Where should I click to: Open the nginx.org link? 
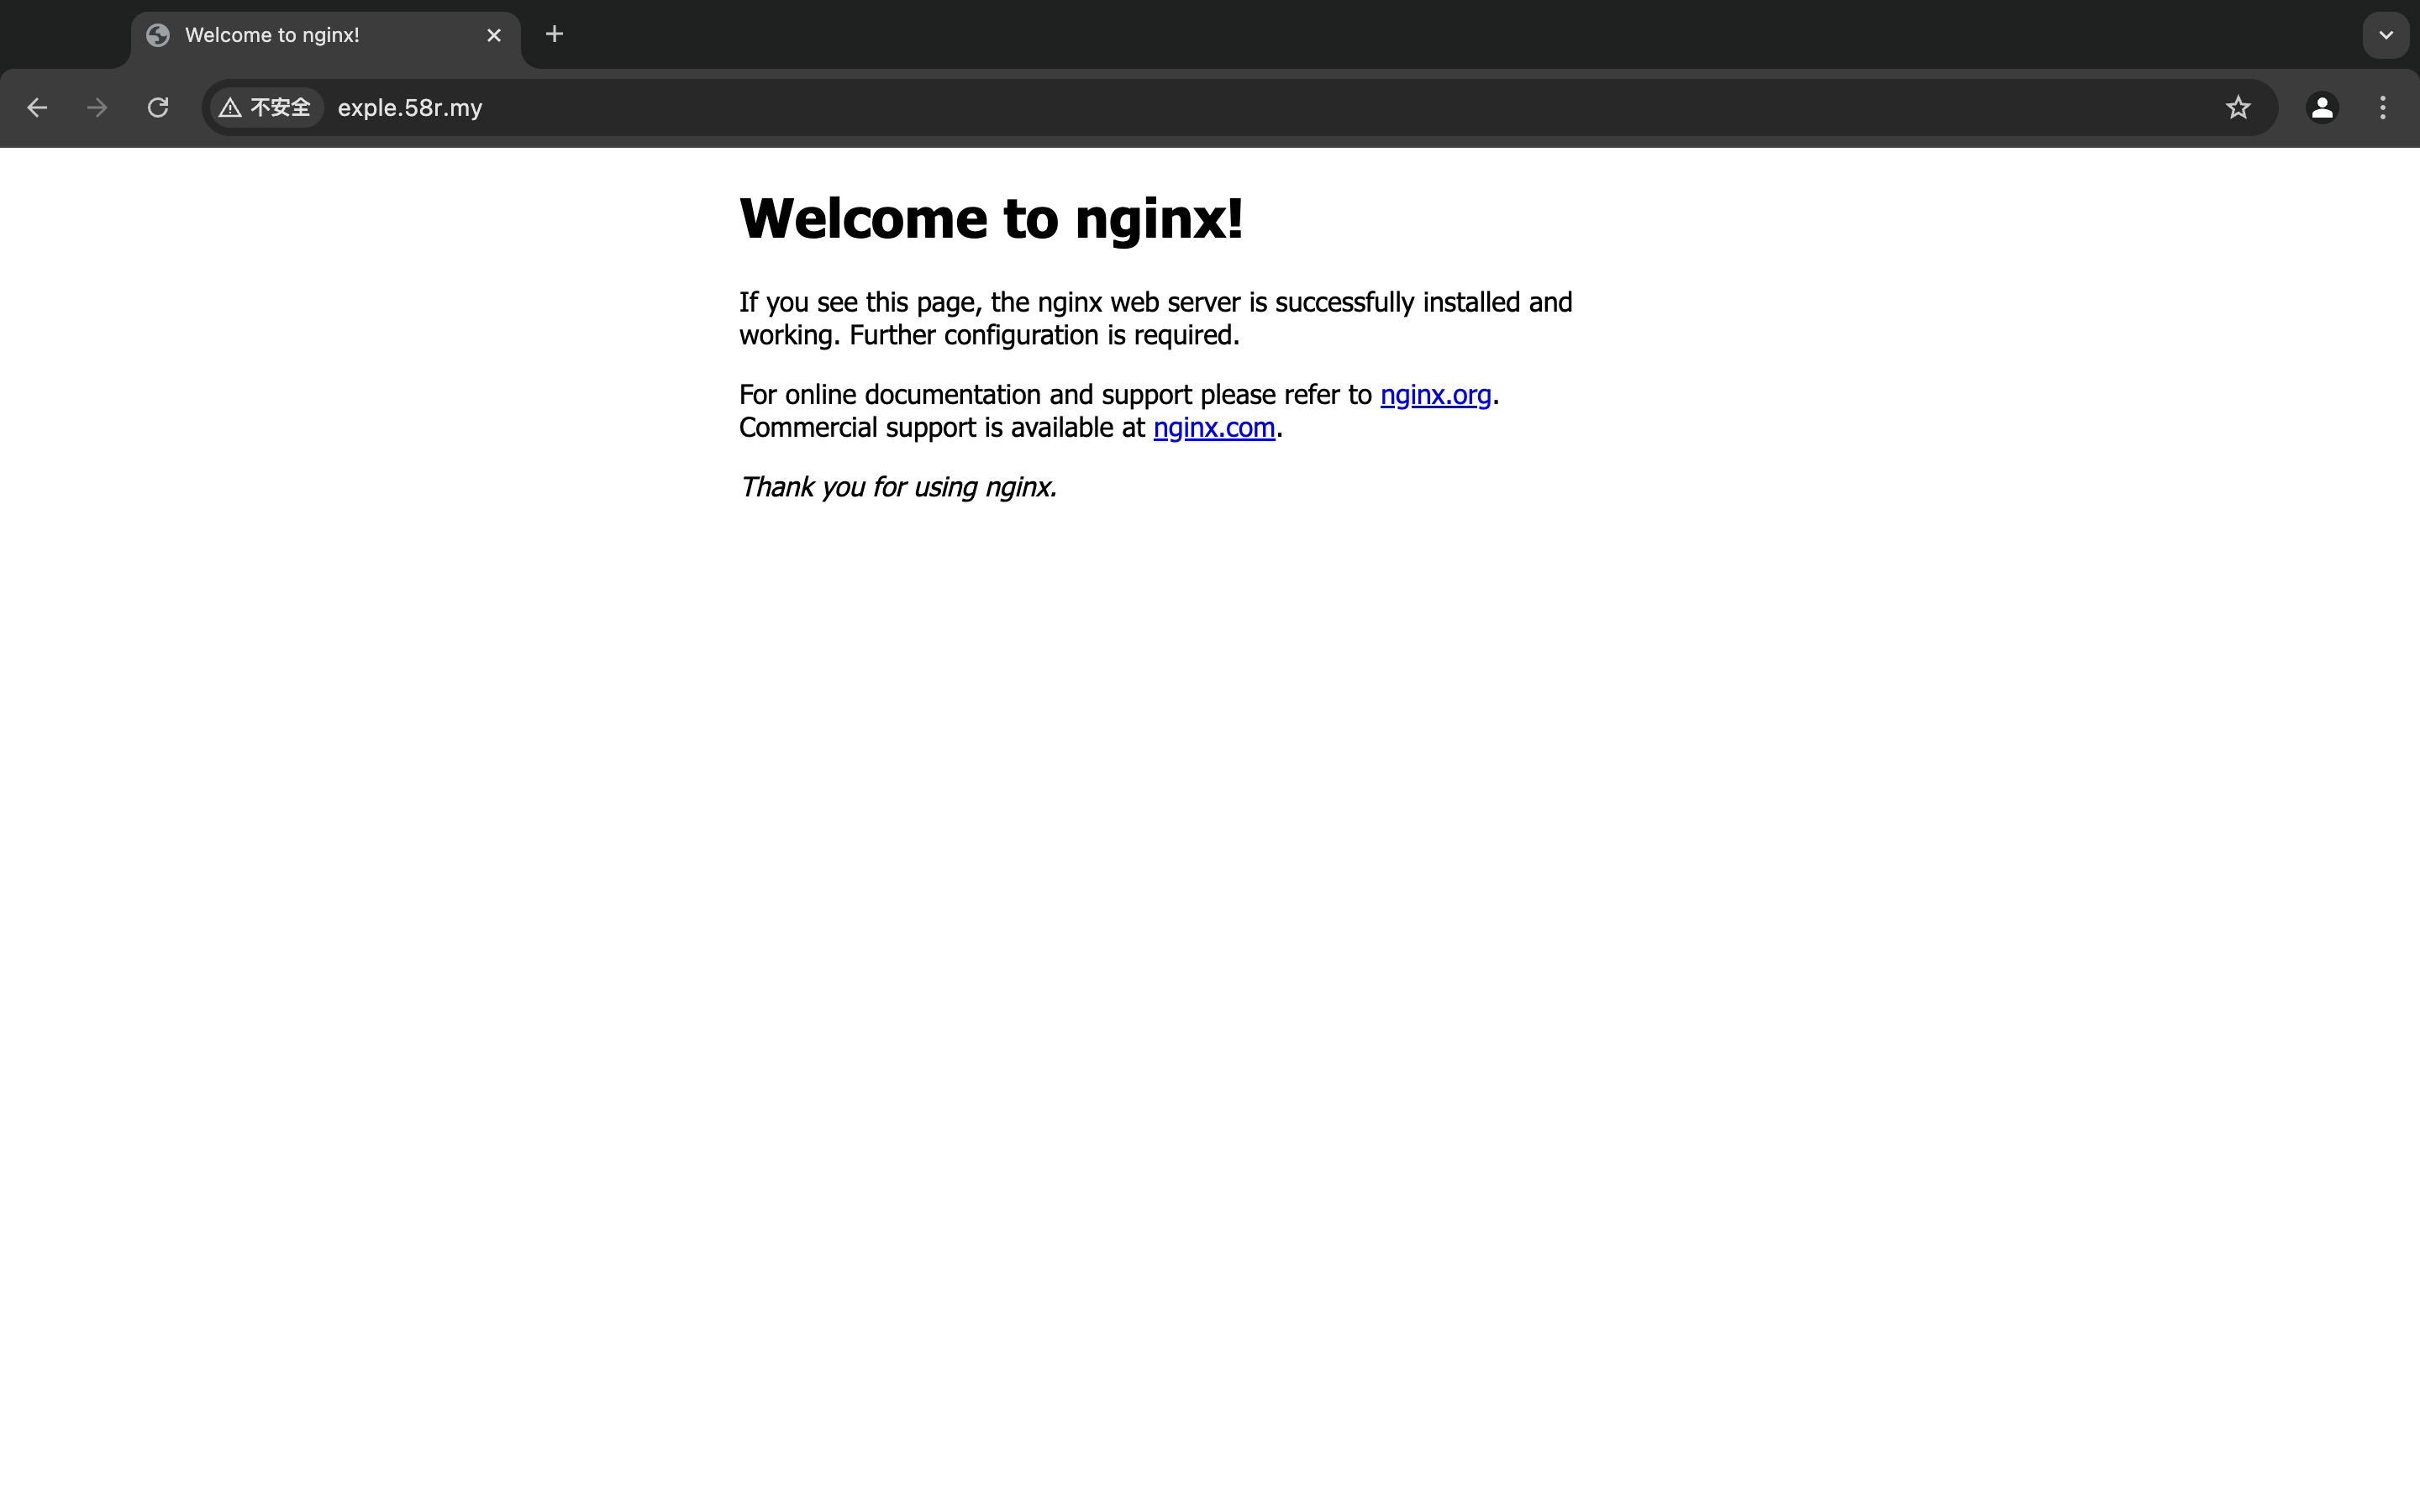pos(1435,395)
